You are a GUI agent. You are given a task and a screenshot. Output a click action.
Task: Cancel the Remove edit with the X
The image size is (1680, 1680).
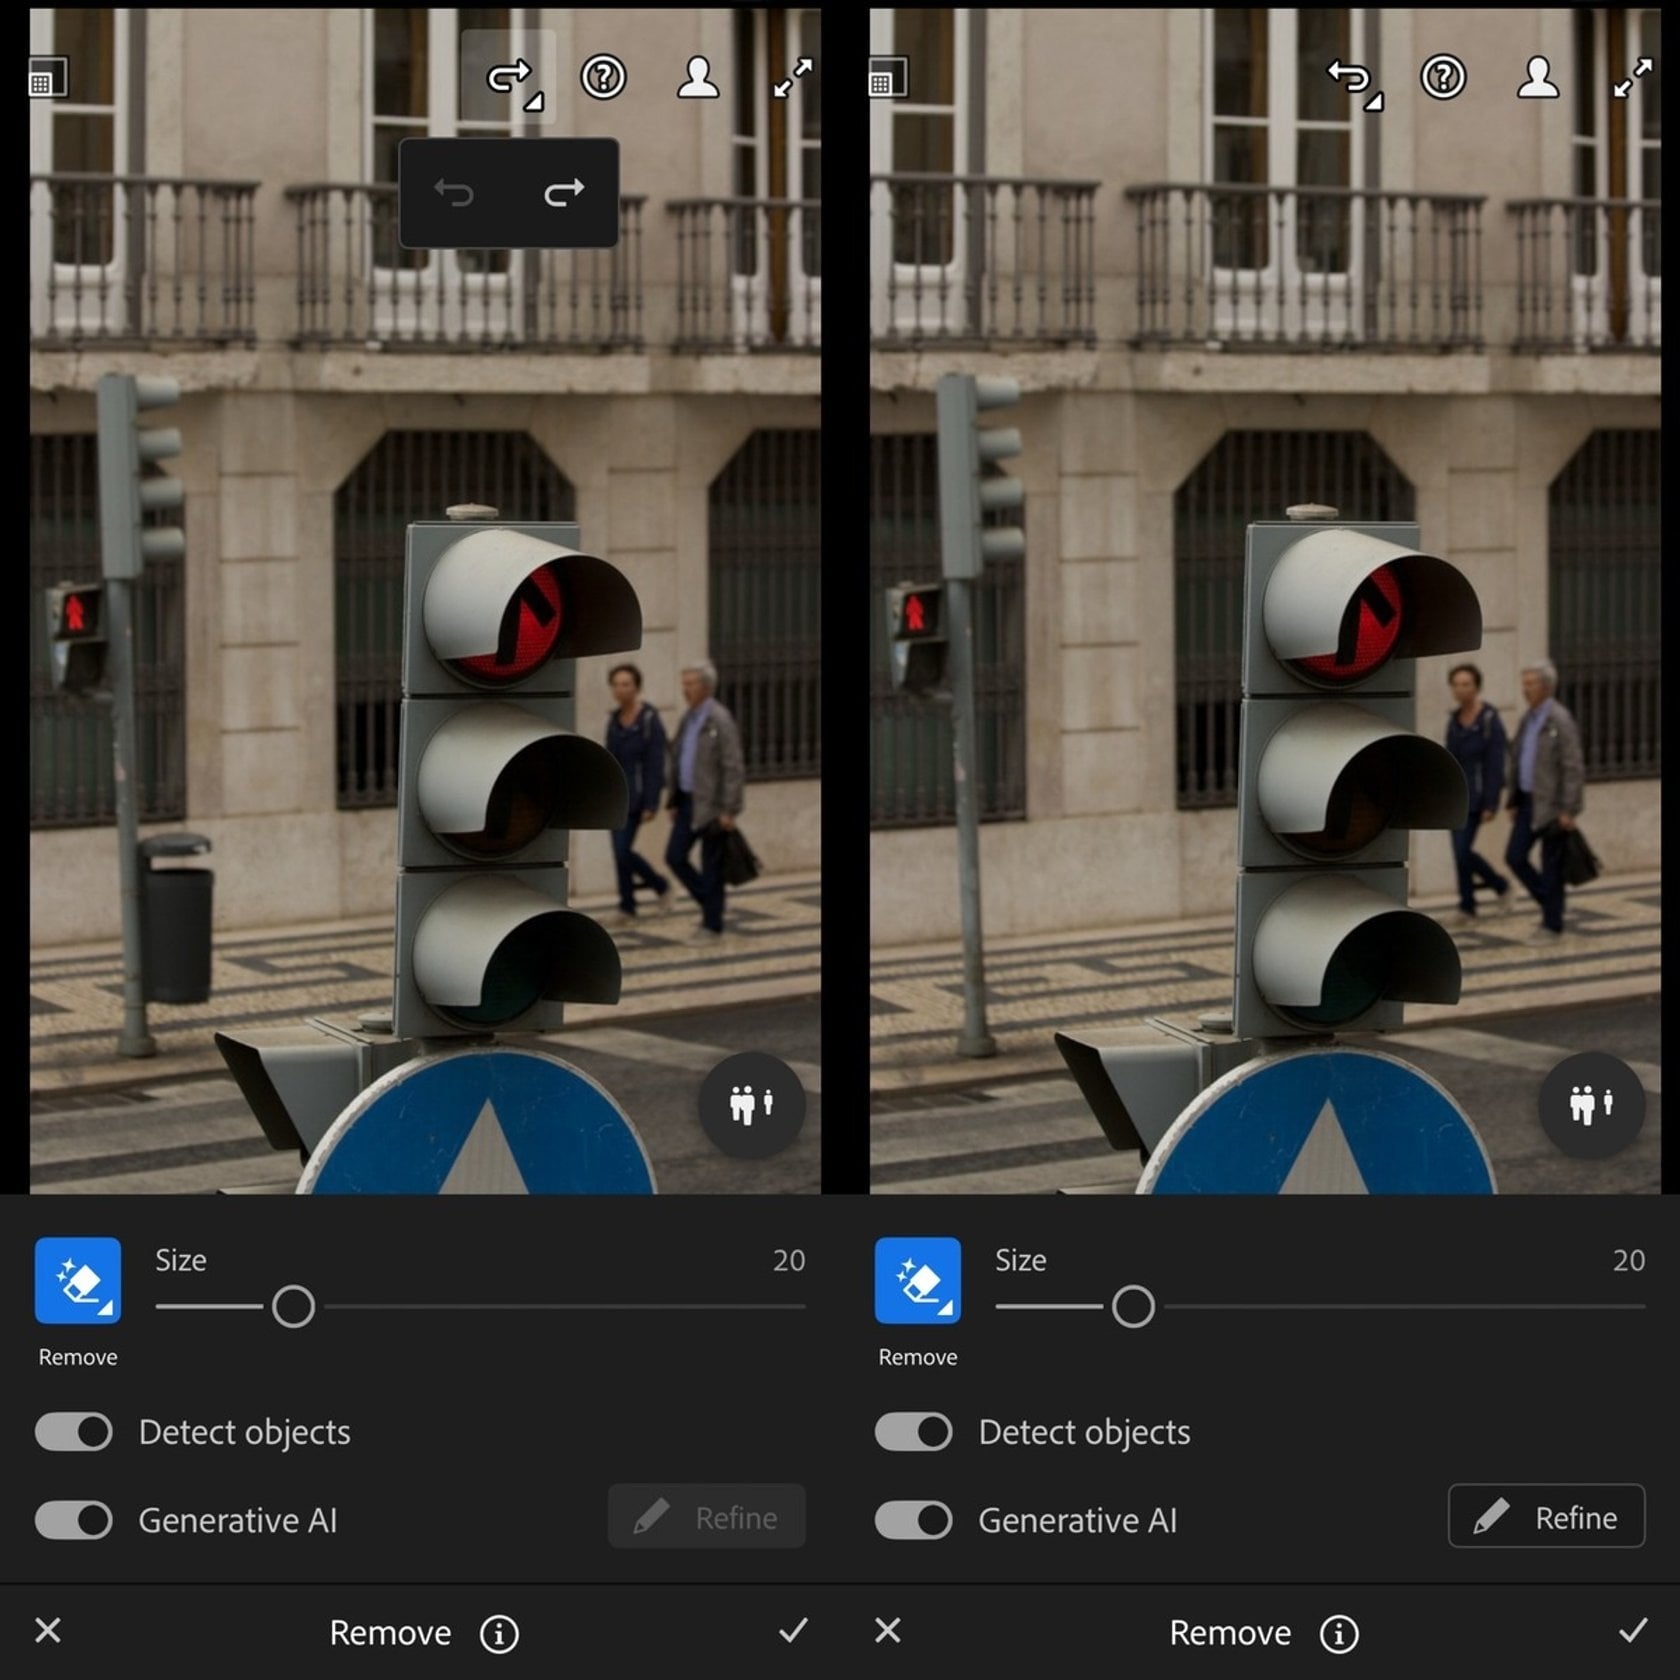point(46,1632)
